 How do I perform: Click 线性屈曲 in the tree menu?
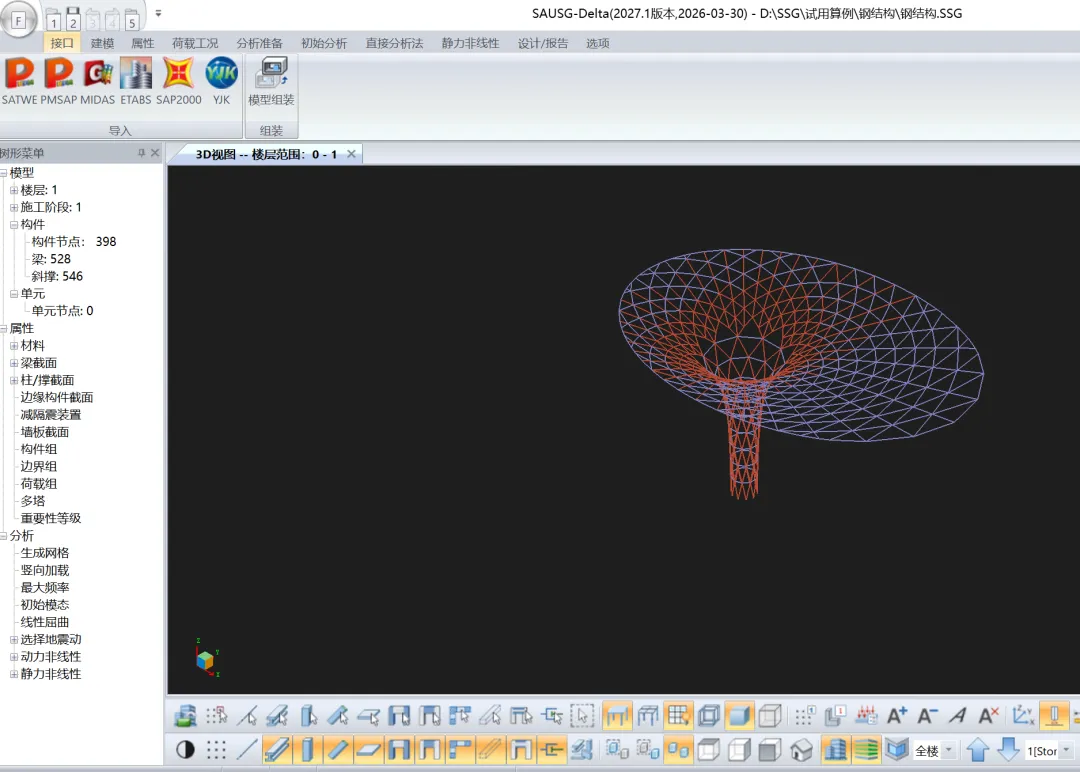[45, 622]
